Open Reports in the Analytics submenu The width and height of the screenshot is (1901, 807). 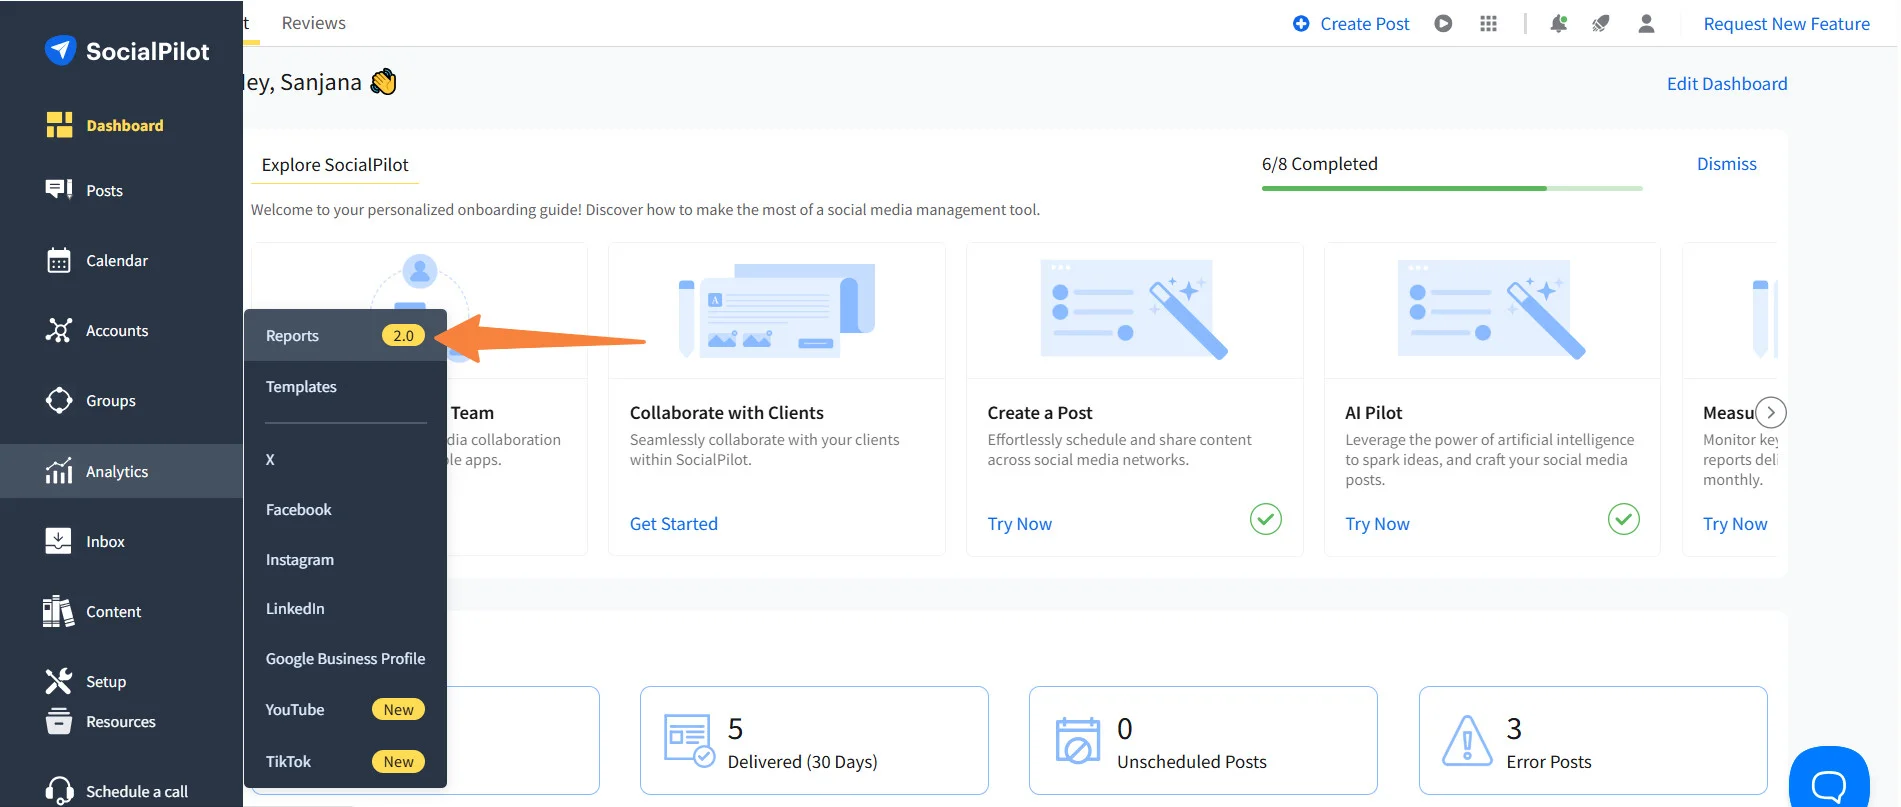345,336
